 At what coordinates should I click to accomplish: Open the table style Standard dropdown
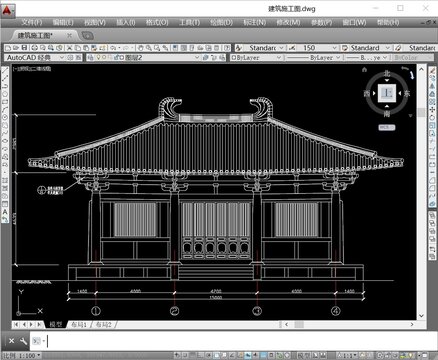click(387, 48)
